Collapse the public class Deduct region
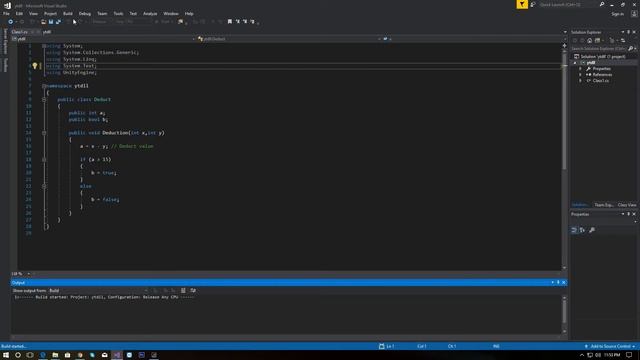The width and height of the screenshot is (640, 360). [x=44, y=100]
